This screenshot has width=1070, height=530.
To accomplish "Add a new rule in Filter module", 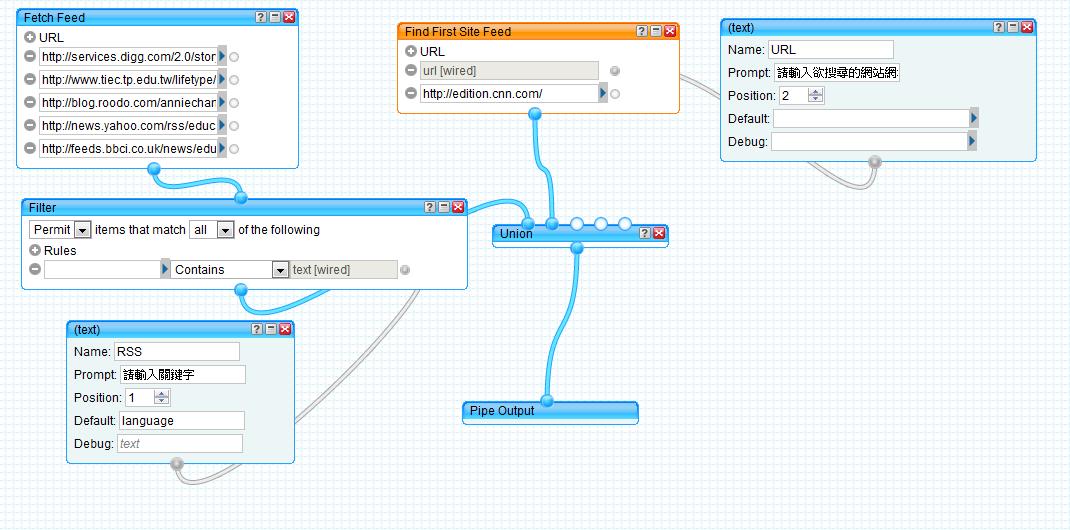I will tap(35, 251).
